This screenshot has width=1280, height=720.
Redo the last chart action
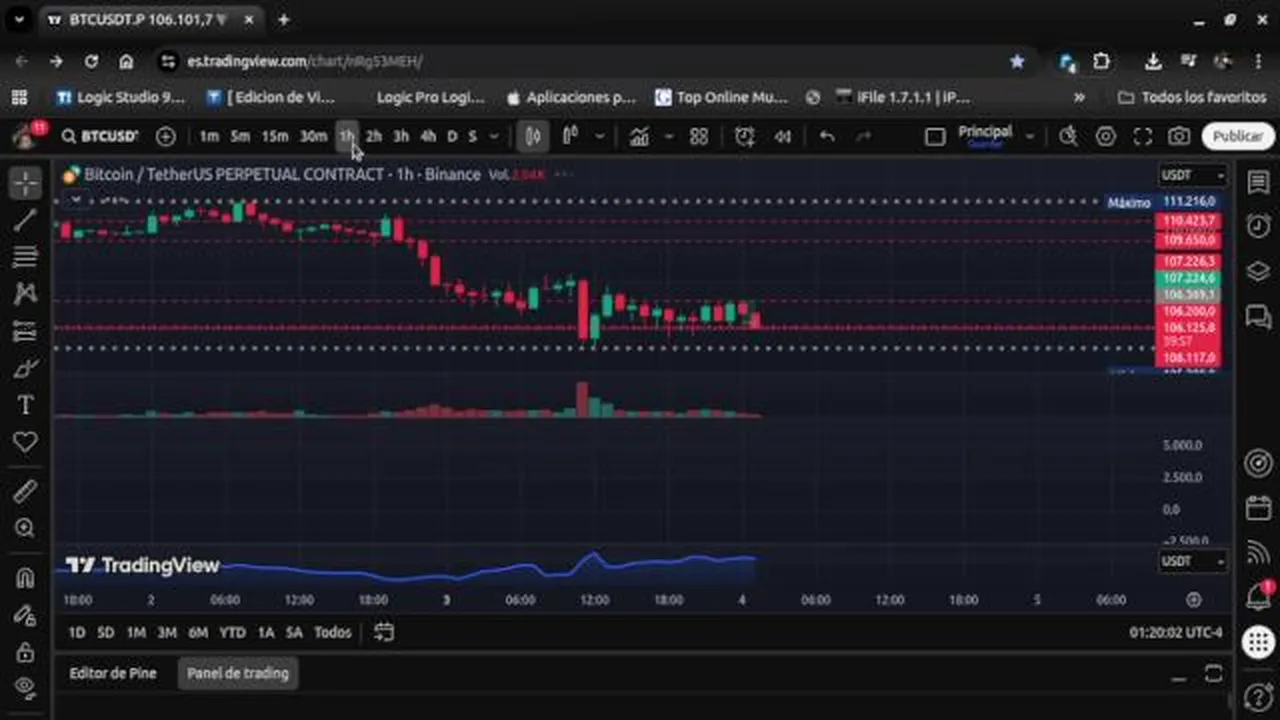tap(864, 136)
